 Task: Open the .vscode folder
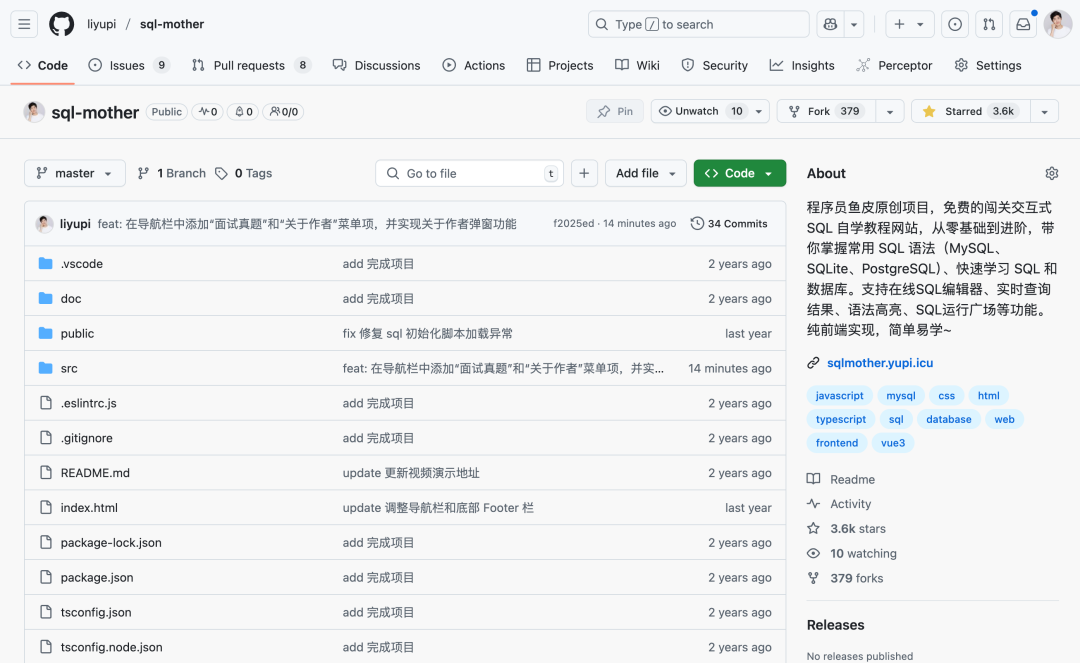pyautogui.click(x=81, y=264)
